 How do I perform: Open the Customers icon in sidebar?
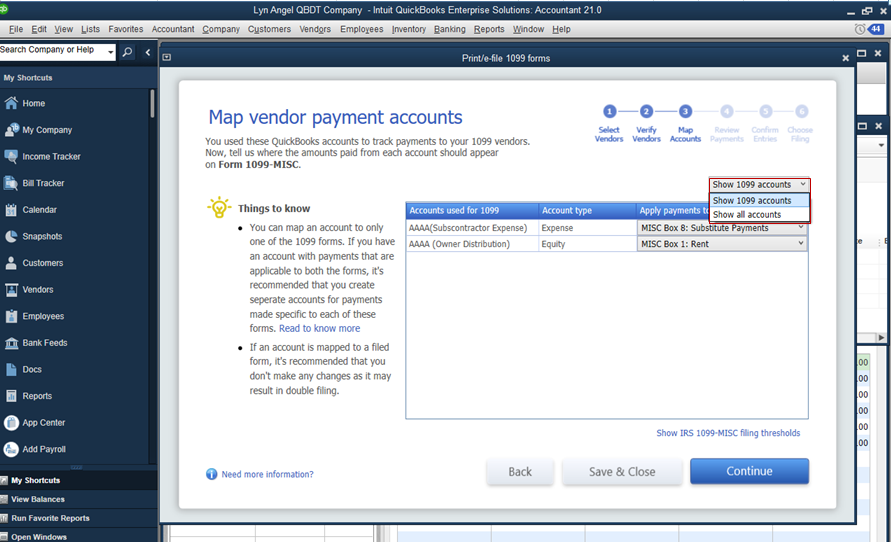pos(11,263)
